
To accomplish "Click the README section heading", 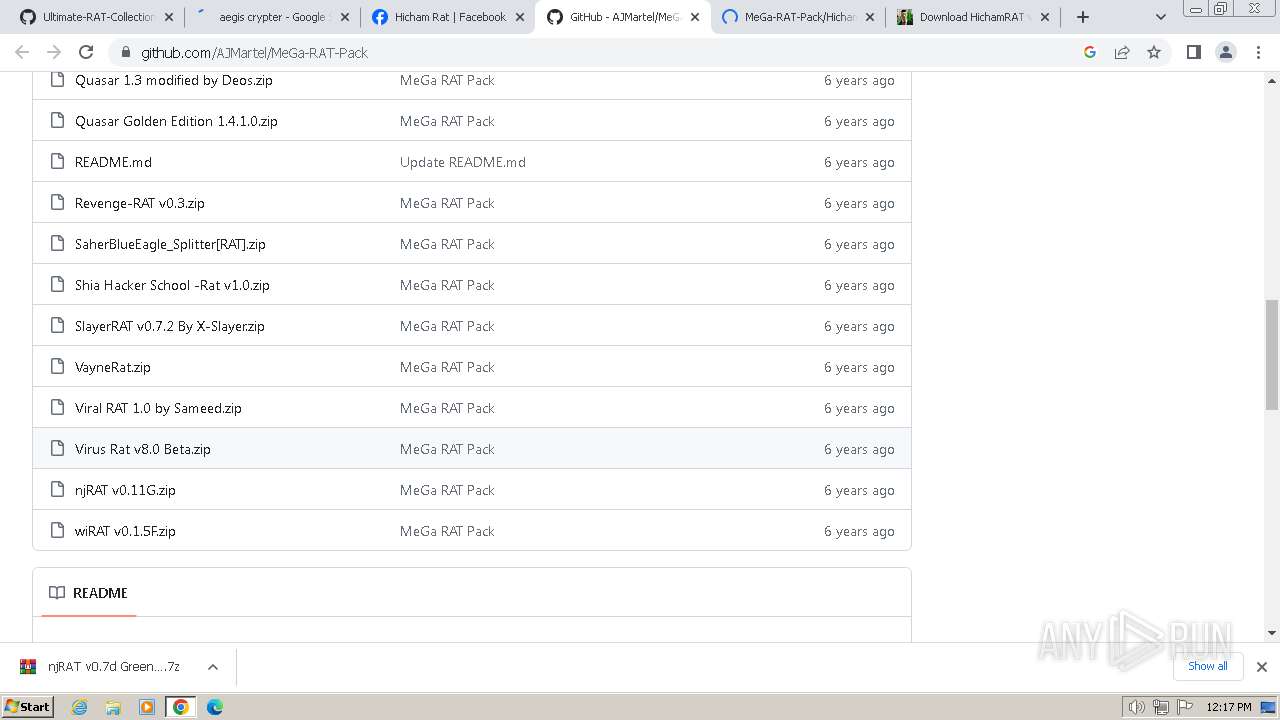I will pos(100,593).
